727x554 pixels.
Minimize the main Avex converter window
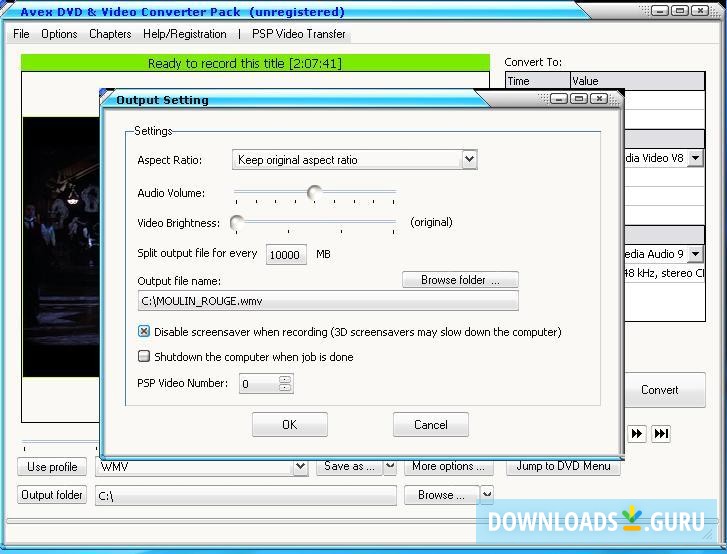[660, 10]
